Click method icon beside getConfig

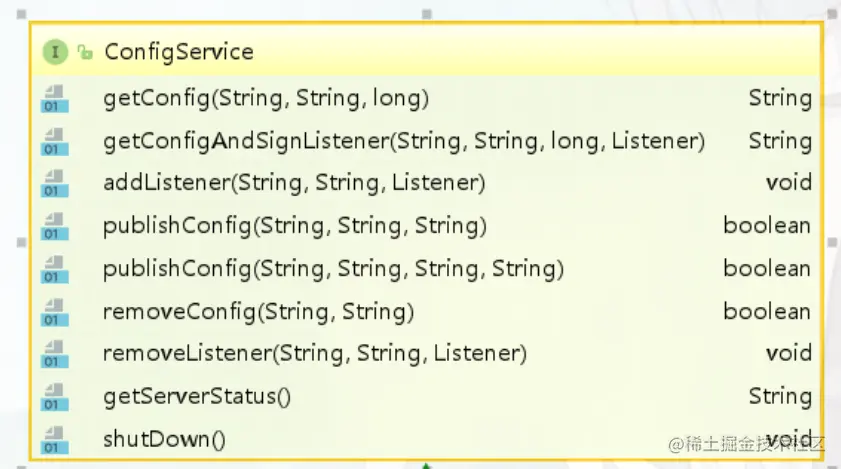(x=55, y=98)
